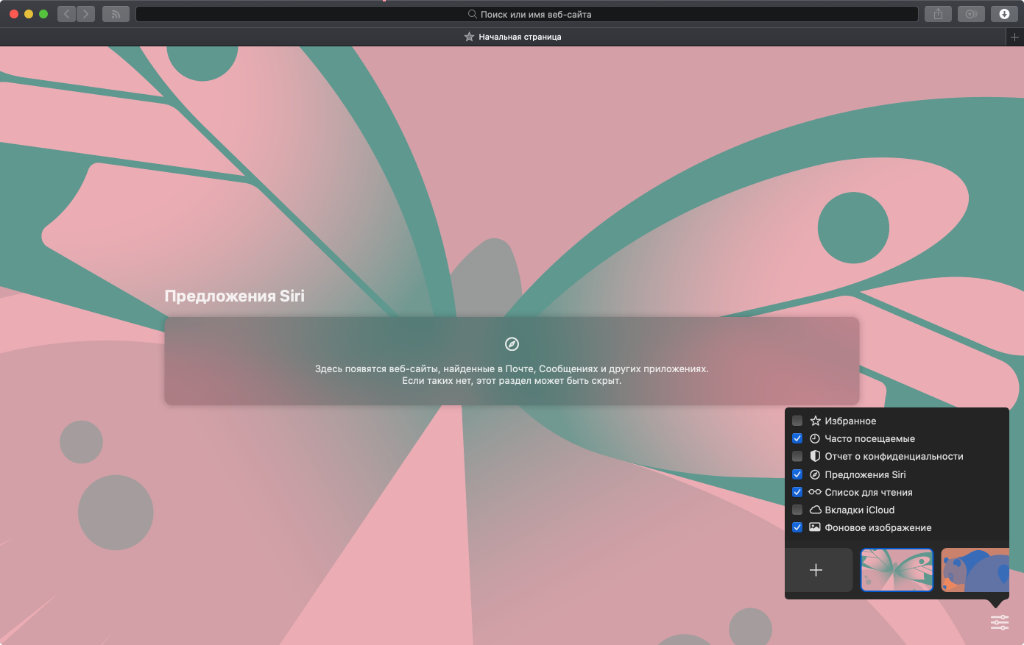1024x645 pixels.
Task: Uncheck the Часто посещаемые option
Action: [x=797, y=439]
